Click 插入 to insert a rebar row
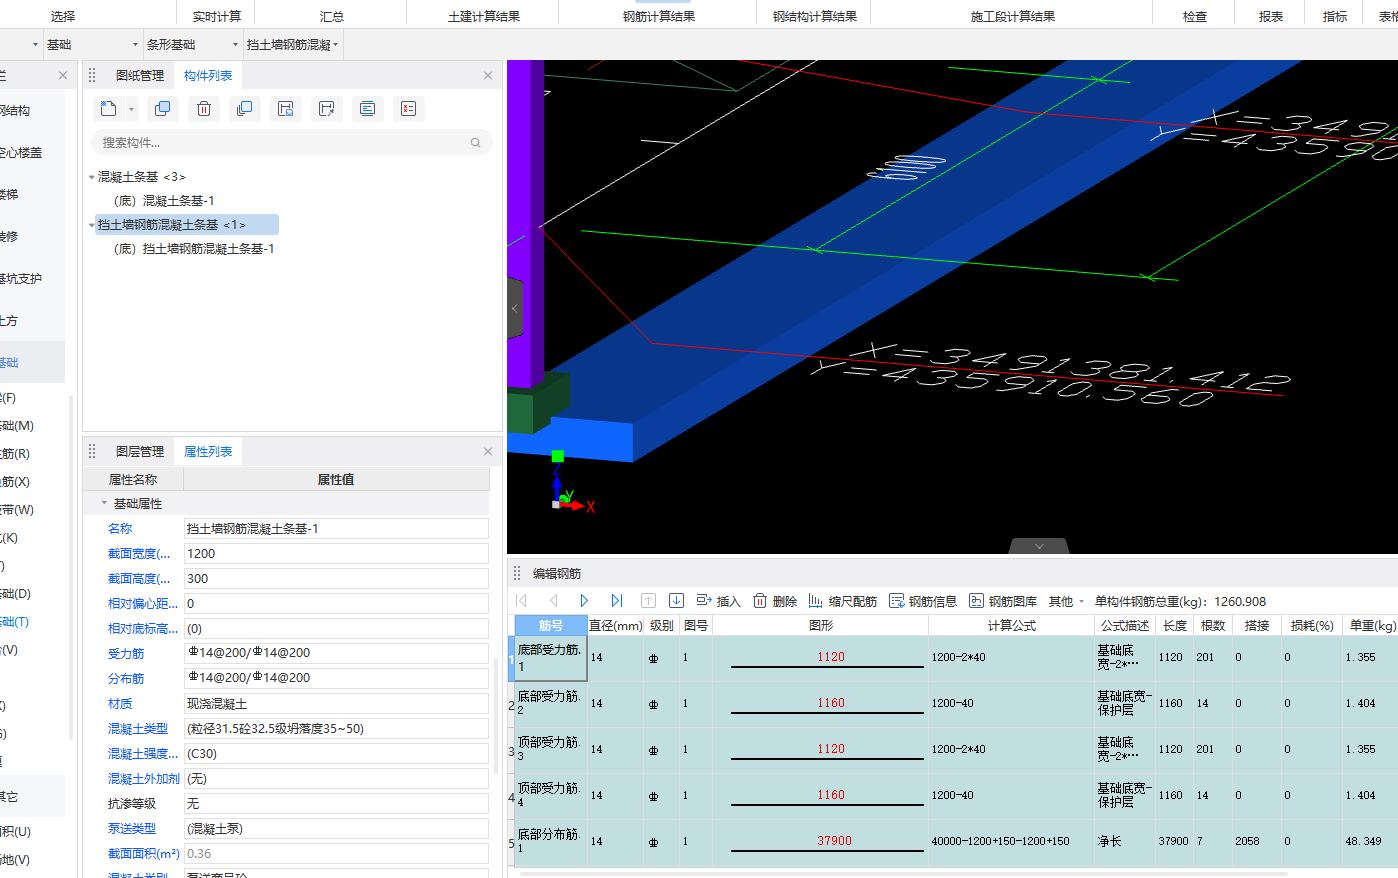The width and height of the screenshot is (1398, 878). 718,601
